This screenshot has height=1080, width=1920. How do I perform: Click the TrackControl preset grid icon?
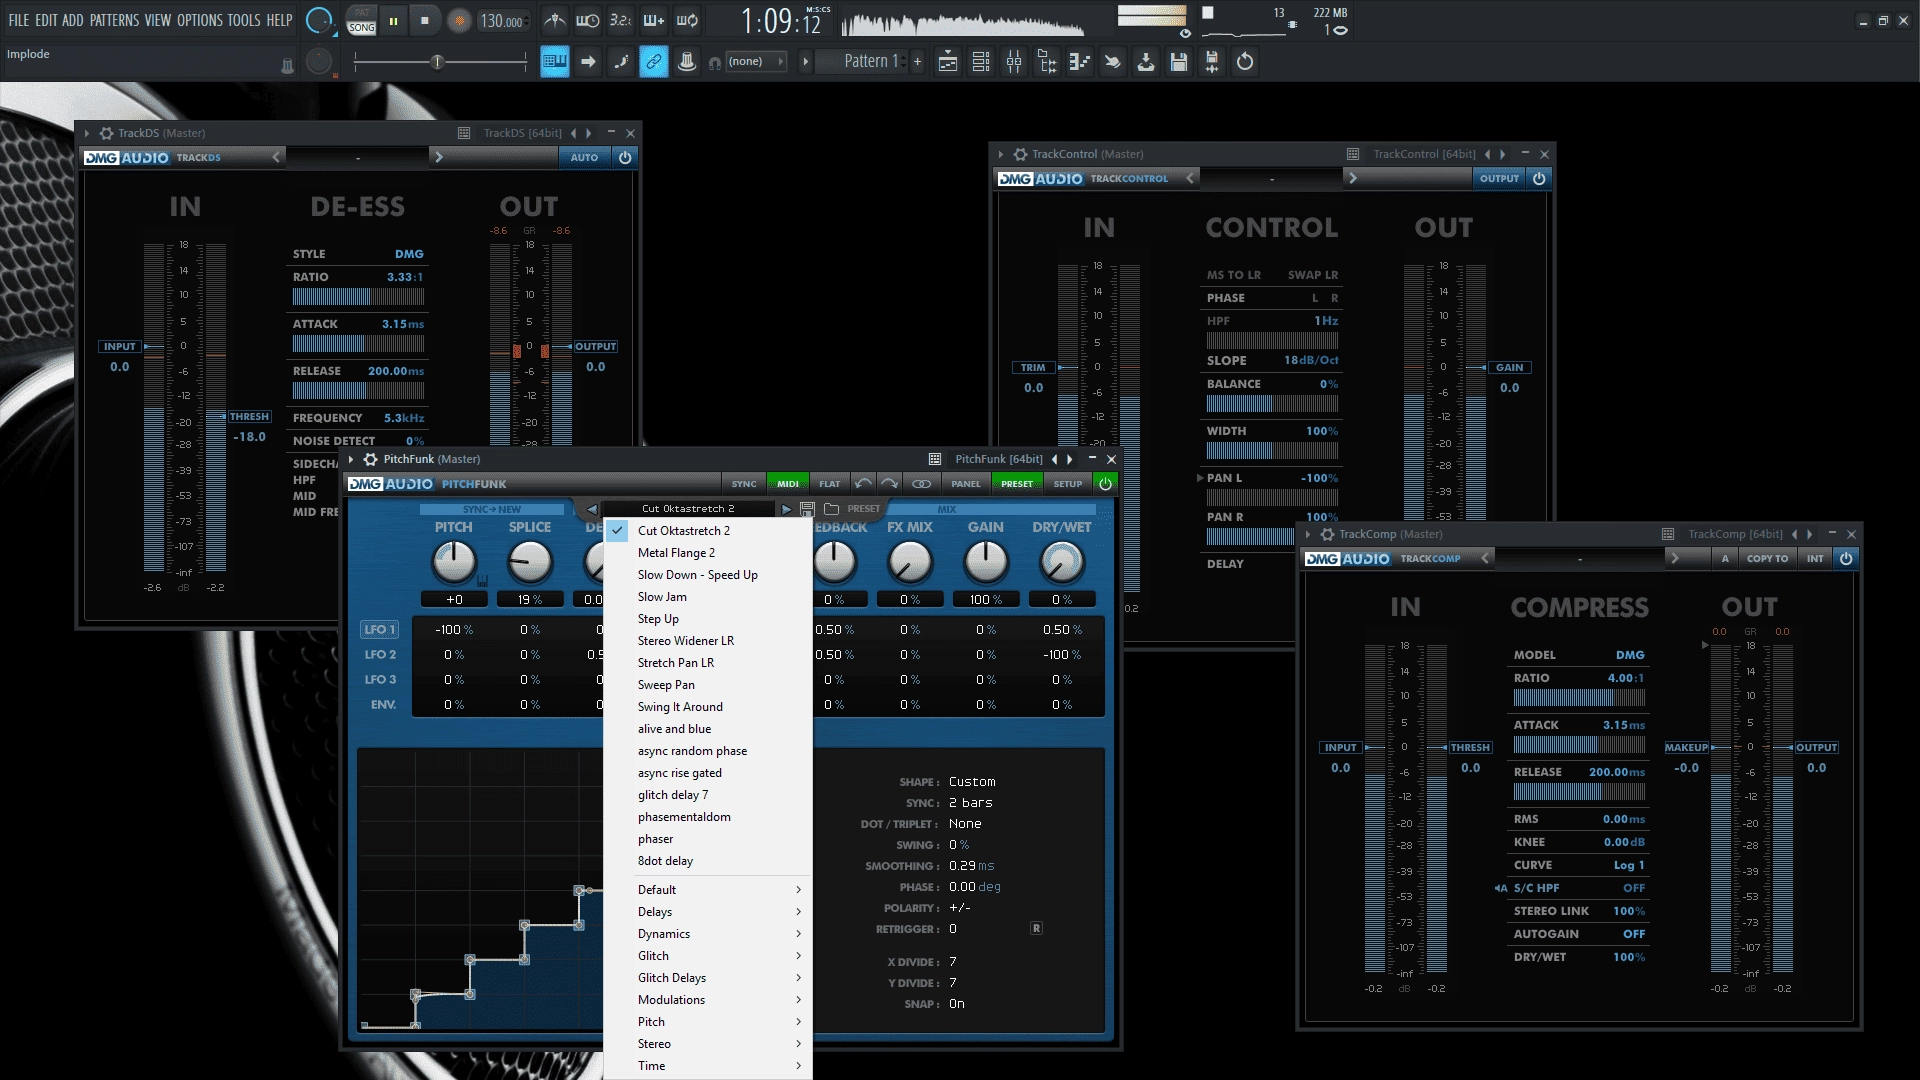tap(1353, 154)
